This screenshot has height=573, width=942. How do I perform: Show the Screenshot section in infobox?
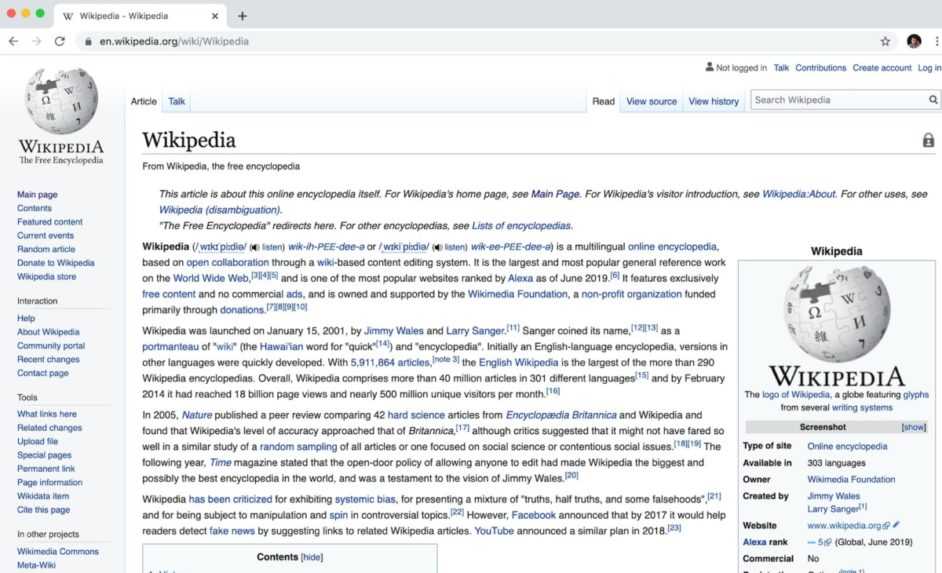pyautogui.click(x=914, y=427)
